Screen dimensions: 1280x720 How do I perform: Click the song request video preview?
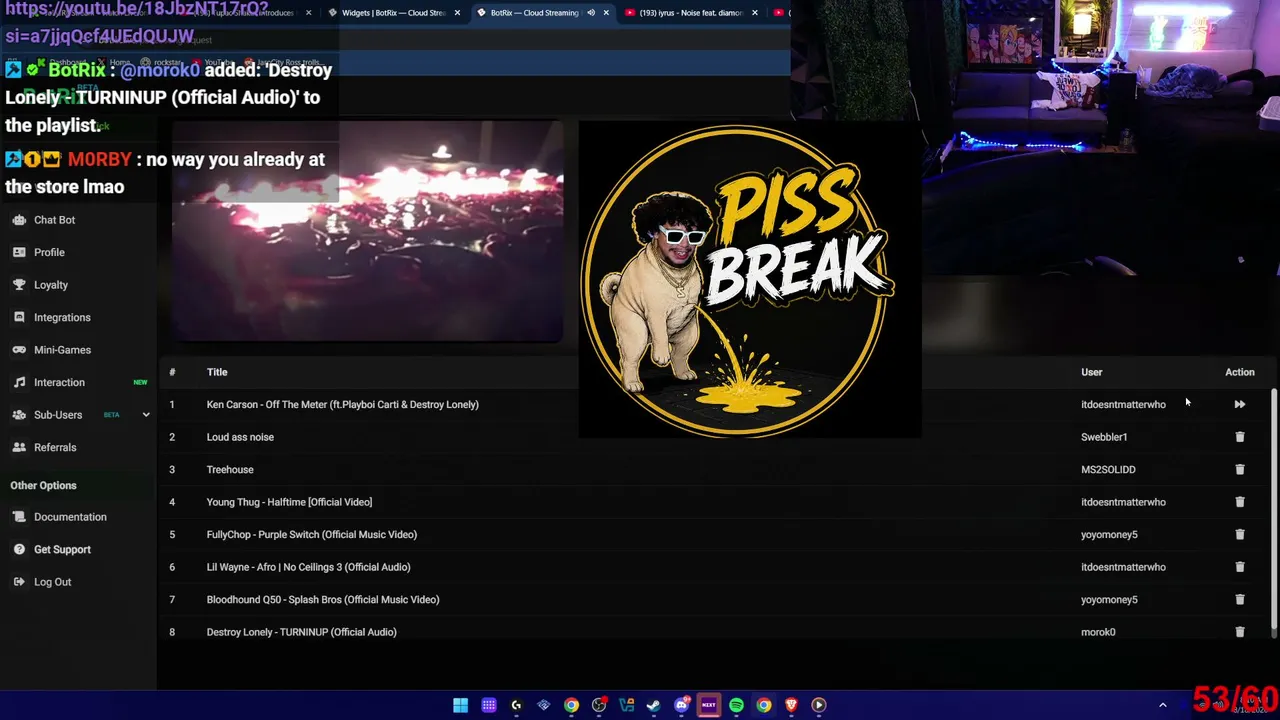tap(367, 232)
